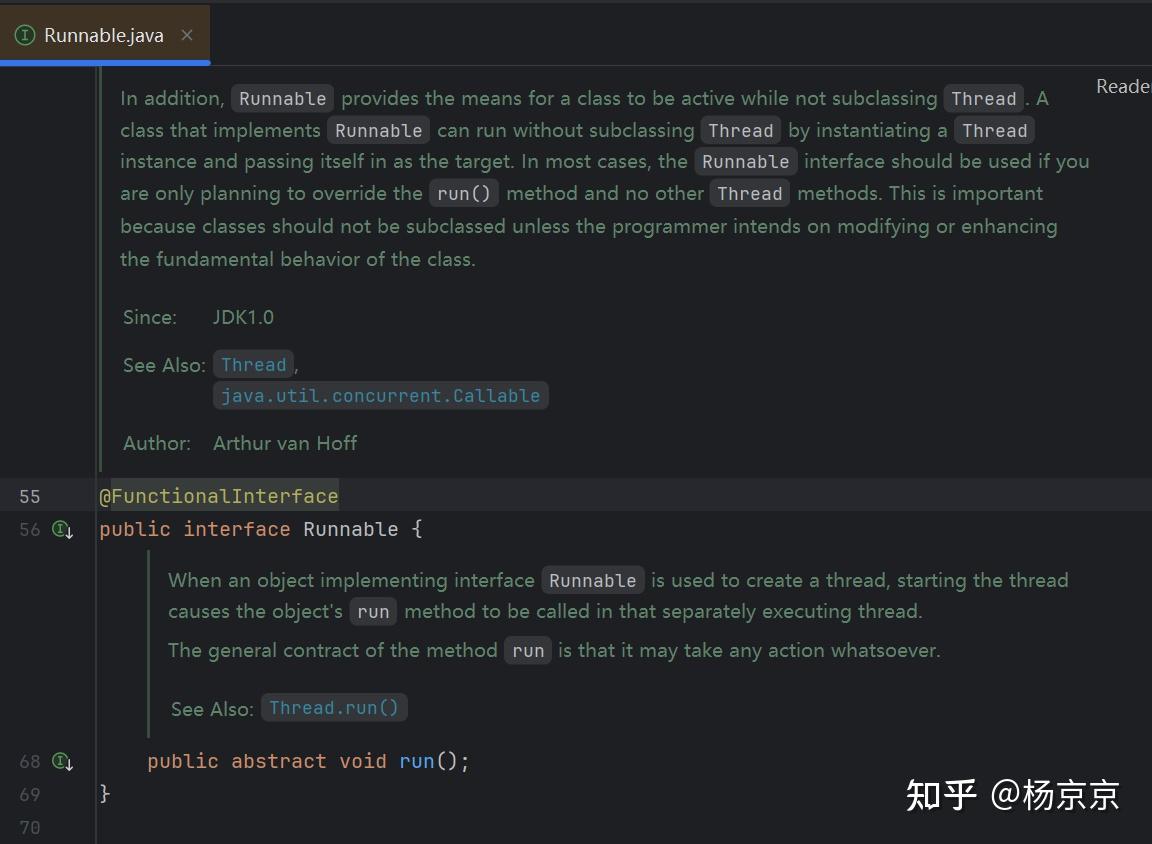Click the Runnable chip after 'class that implements'
Viewport: 1152px width, 844px height.
point(378,130)
